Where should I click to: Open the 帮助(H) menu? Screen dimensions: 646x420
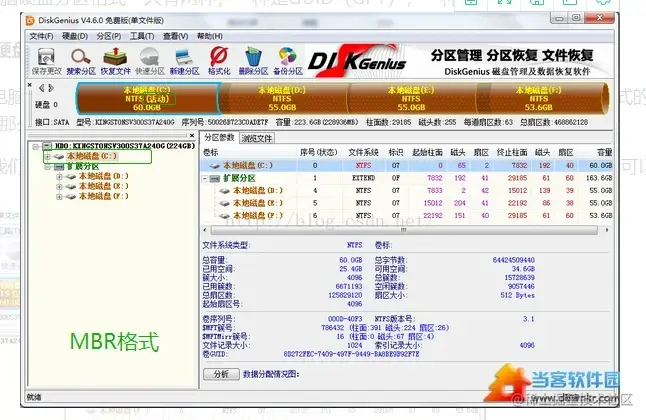point(210,36)
